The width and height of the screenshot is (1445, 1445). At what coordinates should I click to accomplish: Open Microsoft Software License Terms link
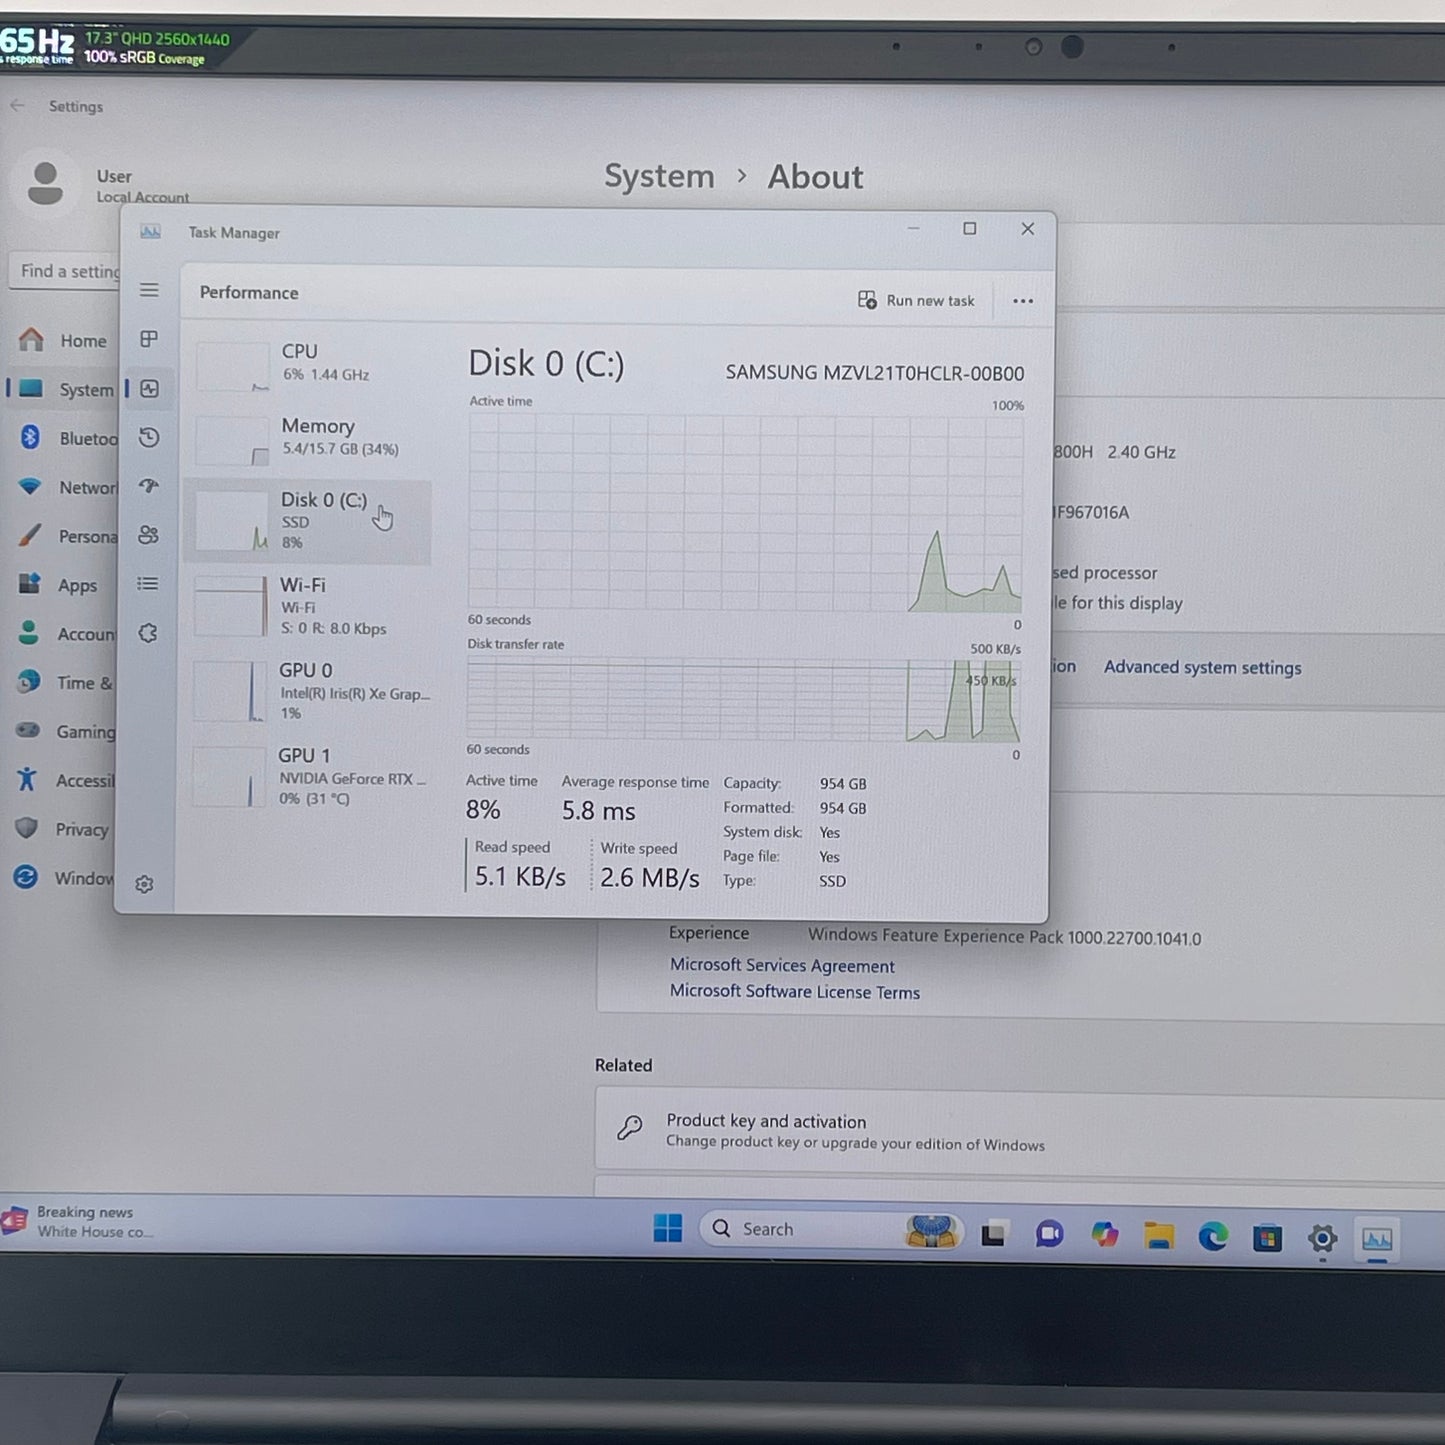(x=795, y=992)
